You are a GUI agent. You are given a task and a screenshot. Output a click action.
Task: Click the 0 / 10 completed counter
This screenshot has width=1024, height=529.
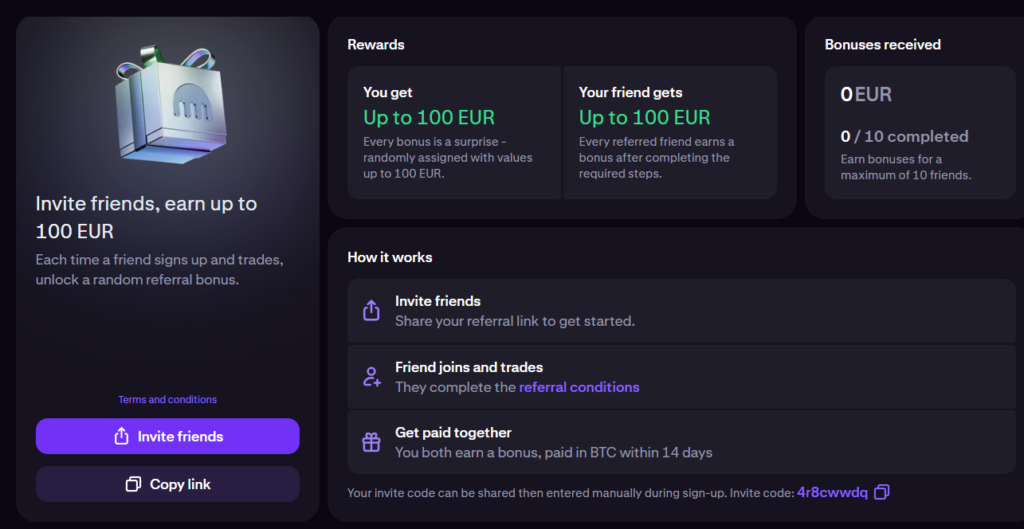point(904,136)
